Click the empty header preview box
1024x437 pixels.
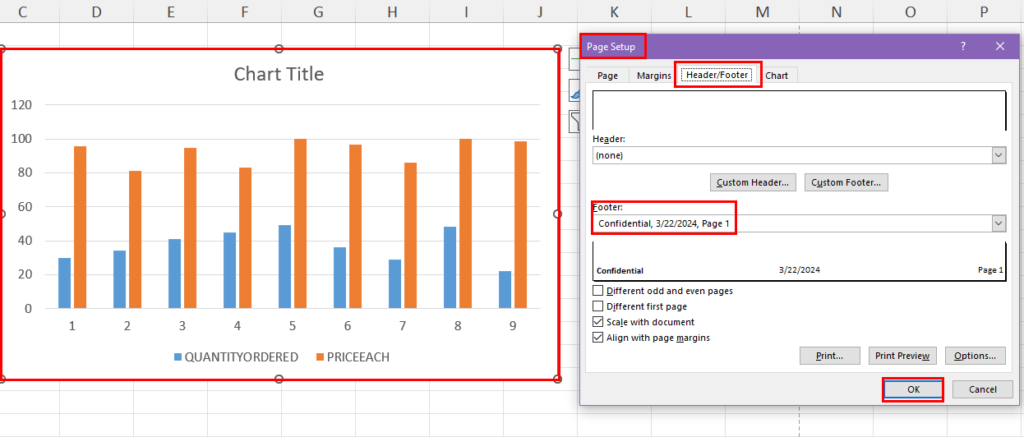pyautogui.click(x=799, y=111)
